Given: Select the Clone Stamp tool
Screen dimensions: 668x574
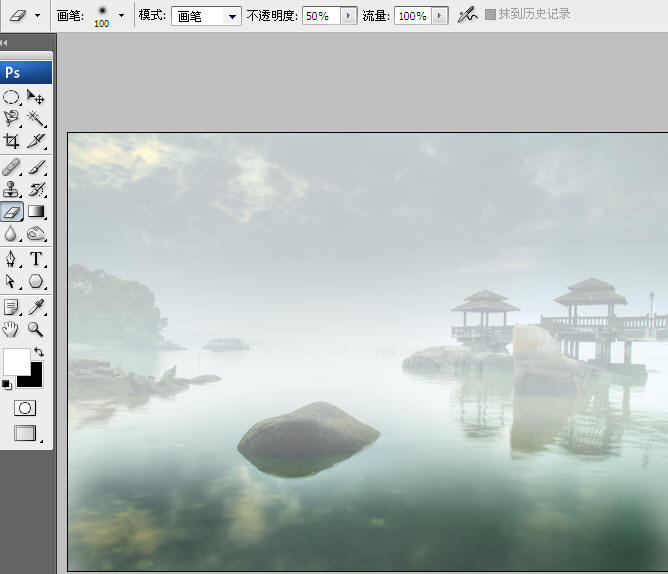Looking at the screenshot, I should tap(12, 189).
